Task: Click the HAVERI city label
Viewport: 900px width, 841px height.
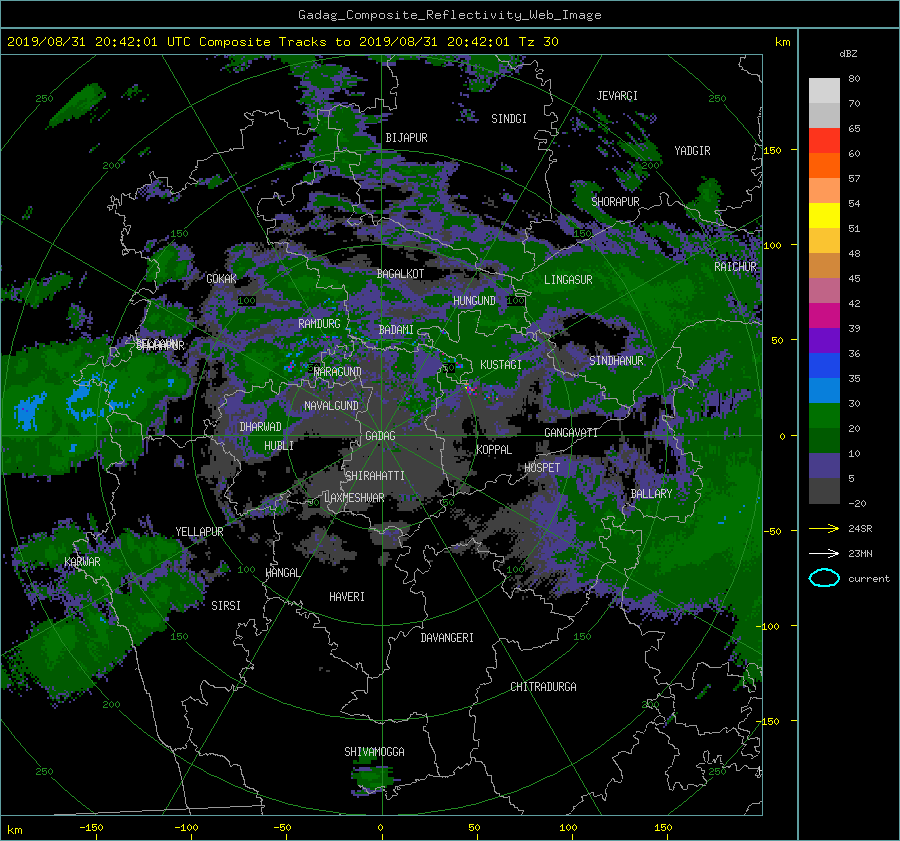Action: [347, 597]
